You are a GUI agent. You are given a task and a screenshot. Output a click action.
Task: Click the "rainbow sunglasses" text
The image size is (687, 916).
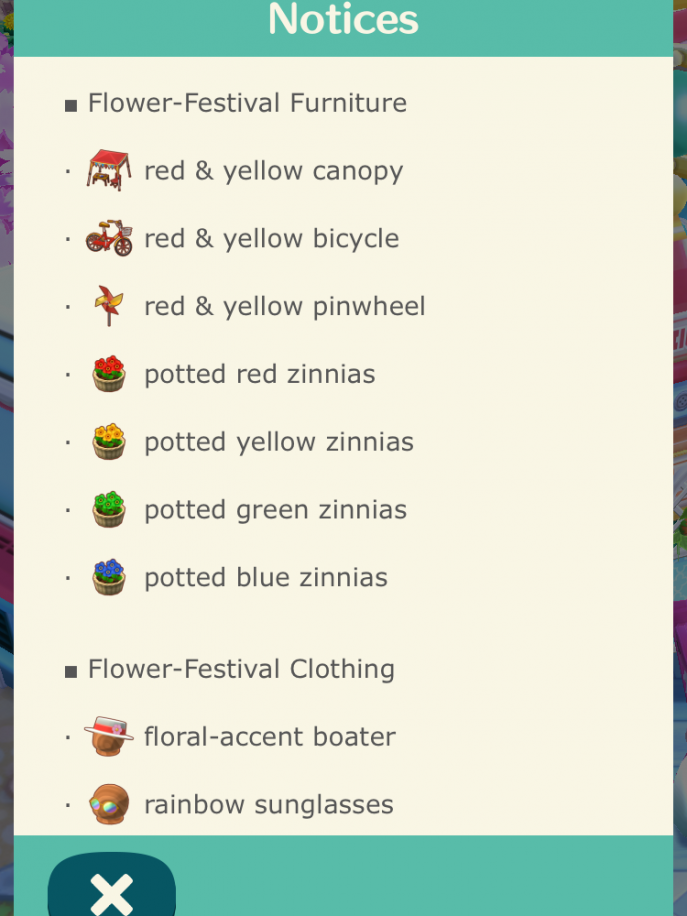click(x=268, y=804)
